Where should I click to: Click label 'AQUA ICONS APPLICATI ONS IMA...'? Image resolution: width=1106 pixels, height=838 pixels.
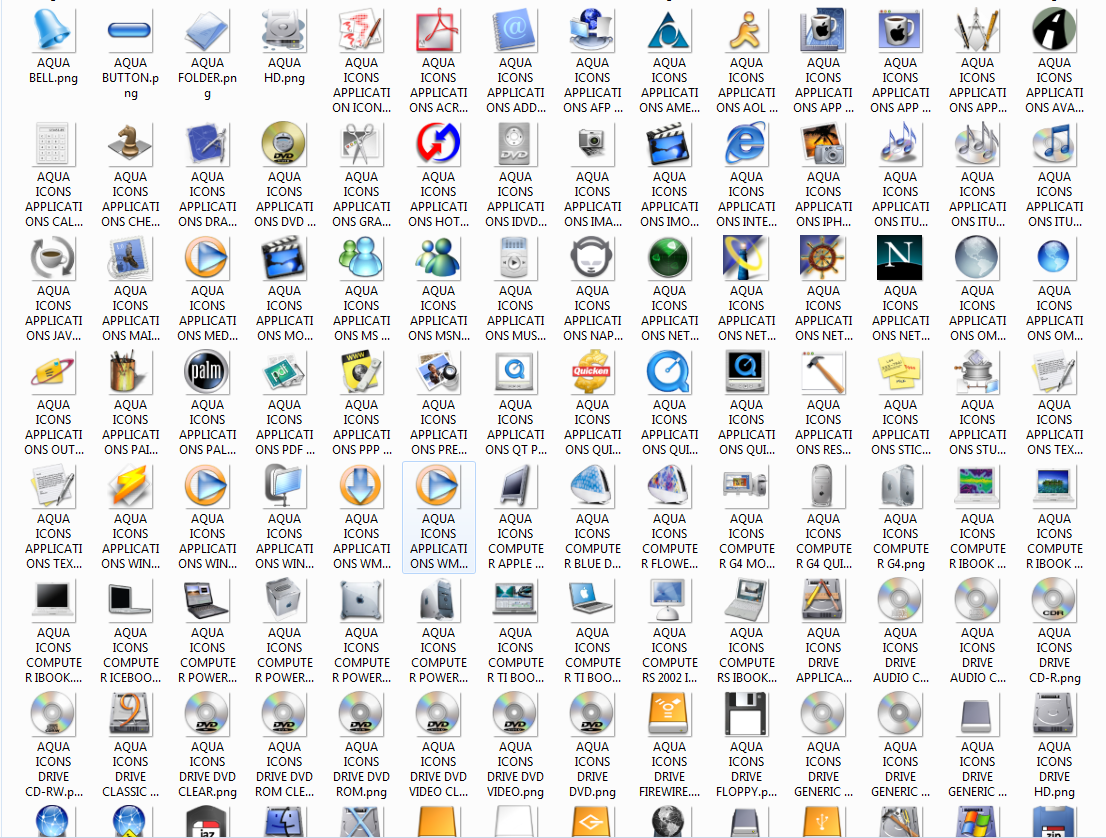(592, 200)
